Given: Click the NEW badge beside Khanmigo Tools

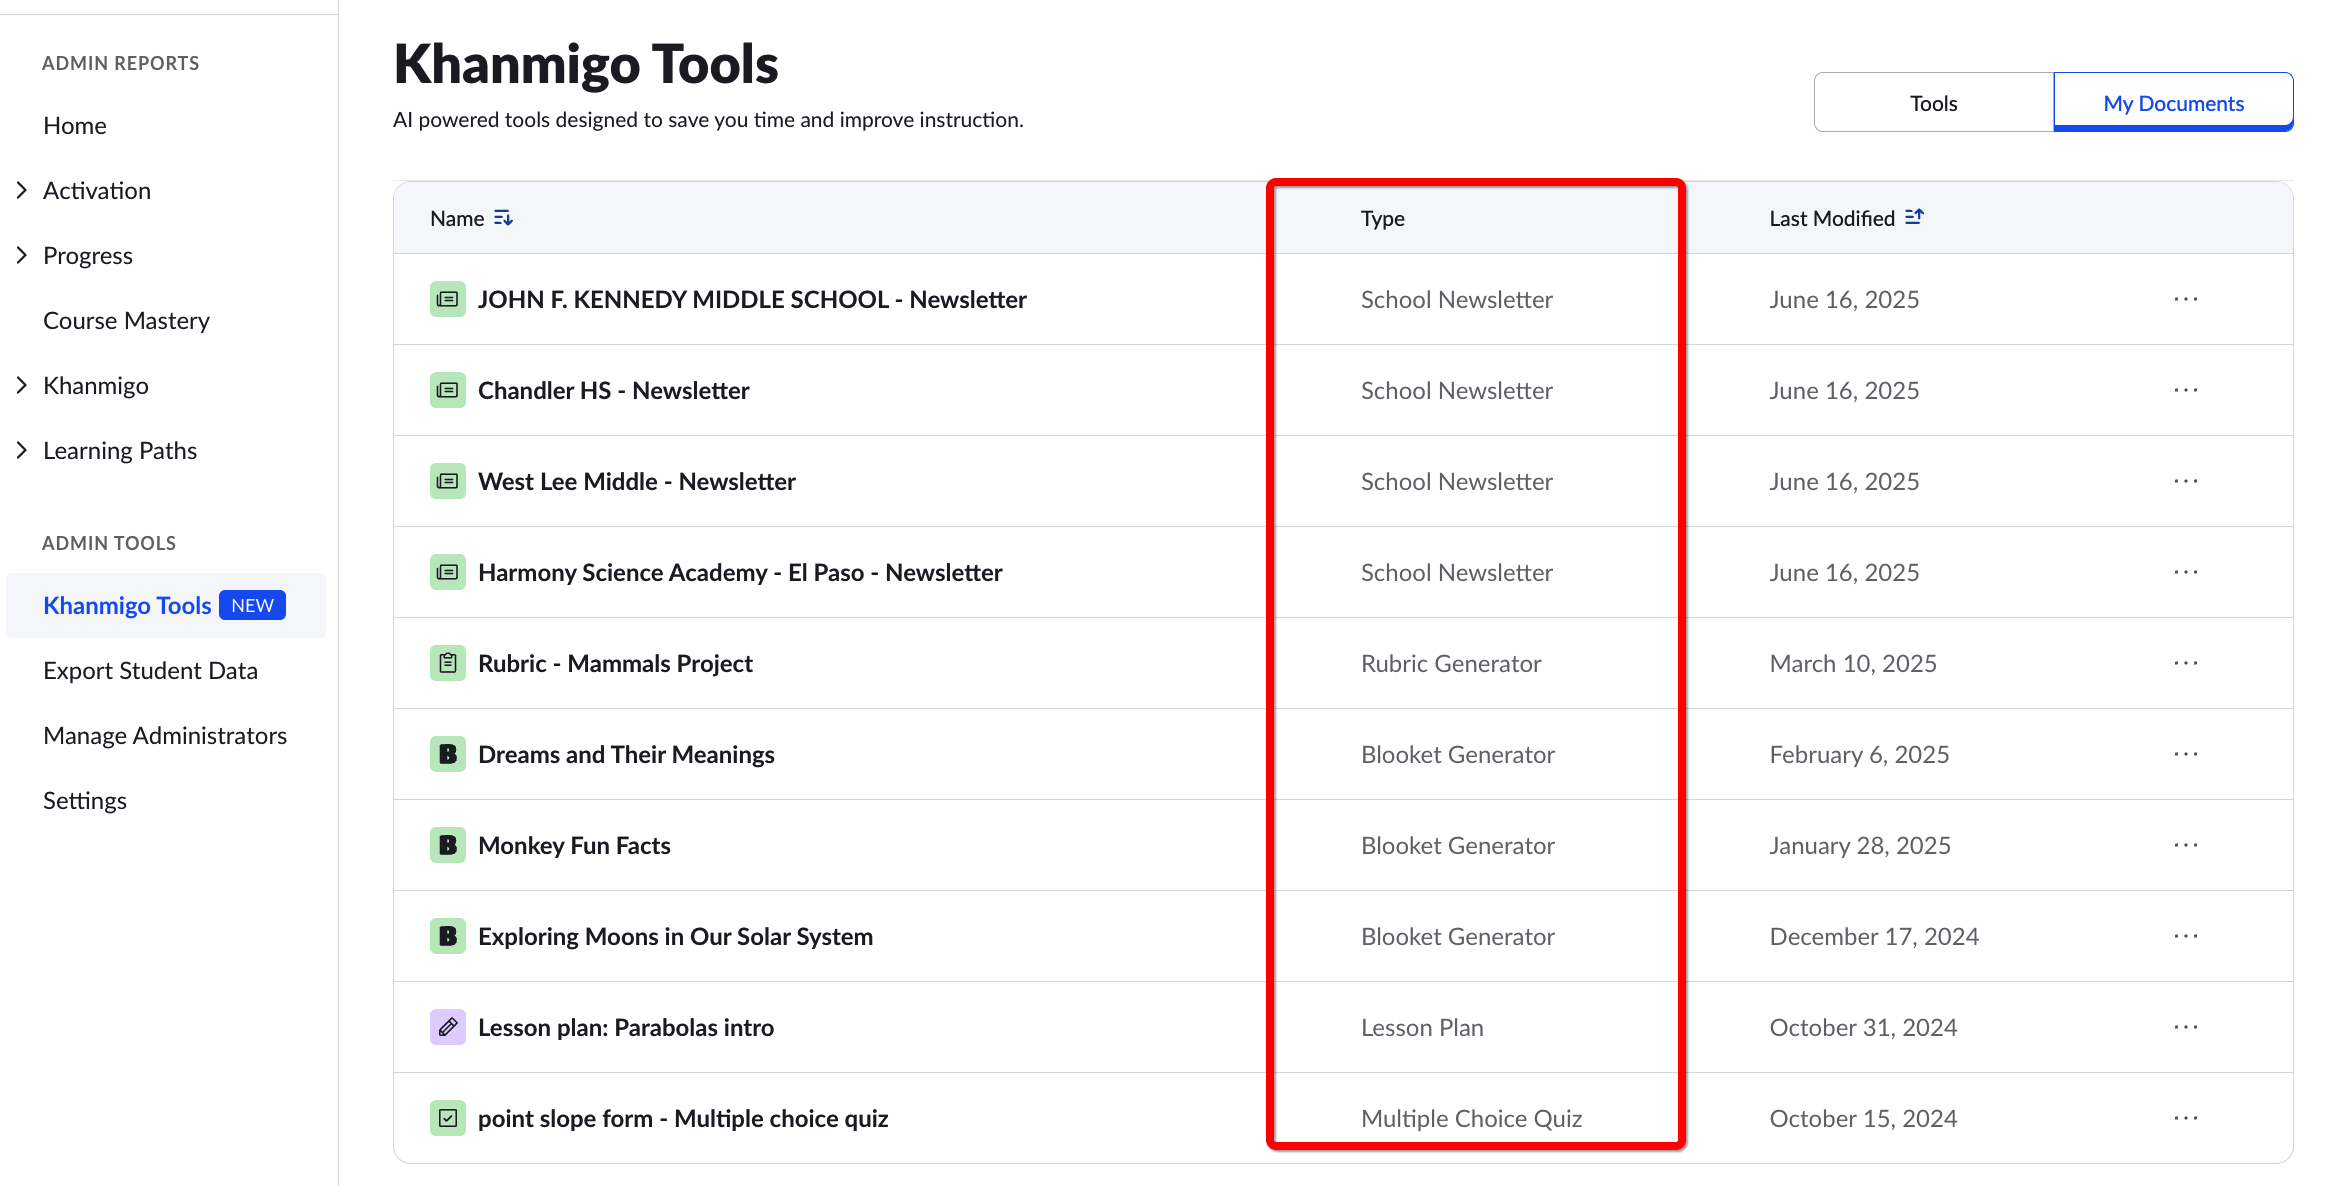Looking at the screenshot, I should (x=252, y=605).
